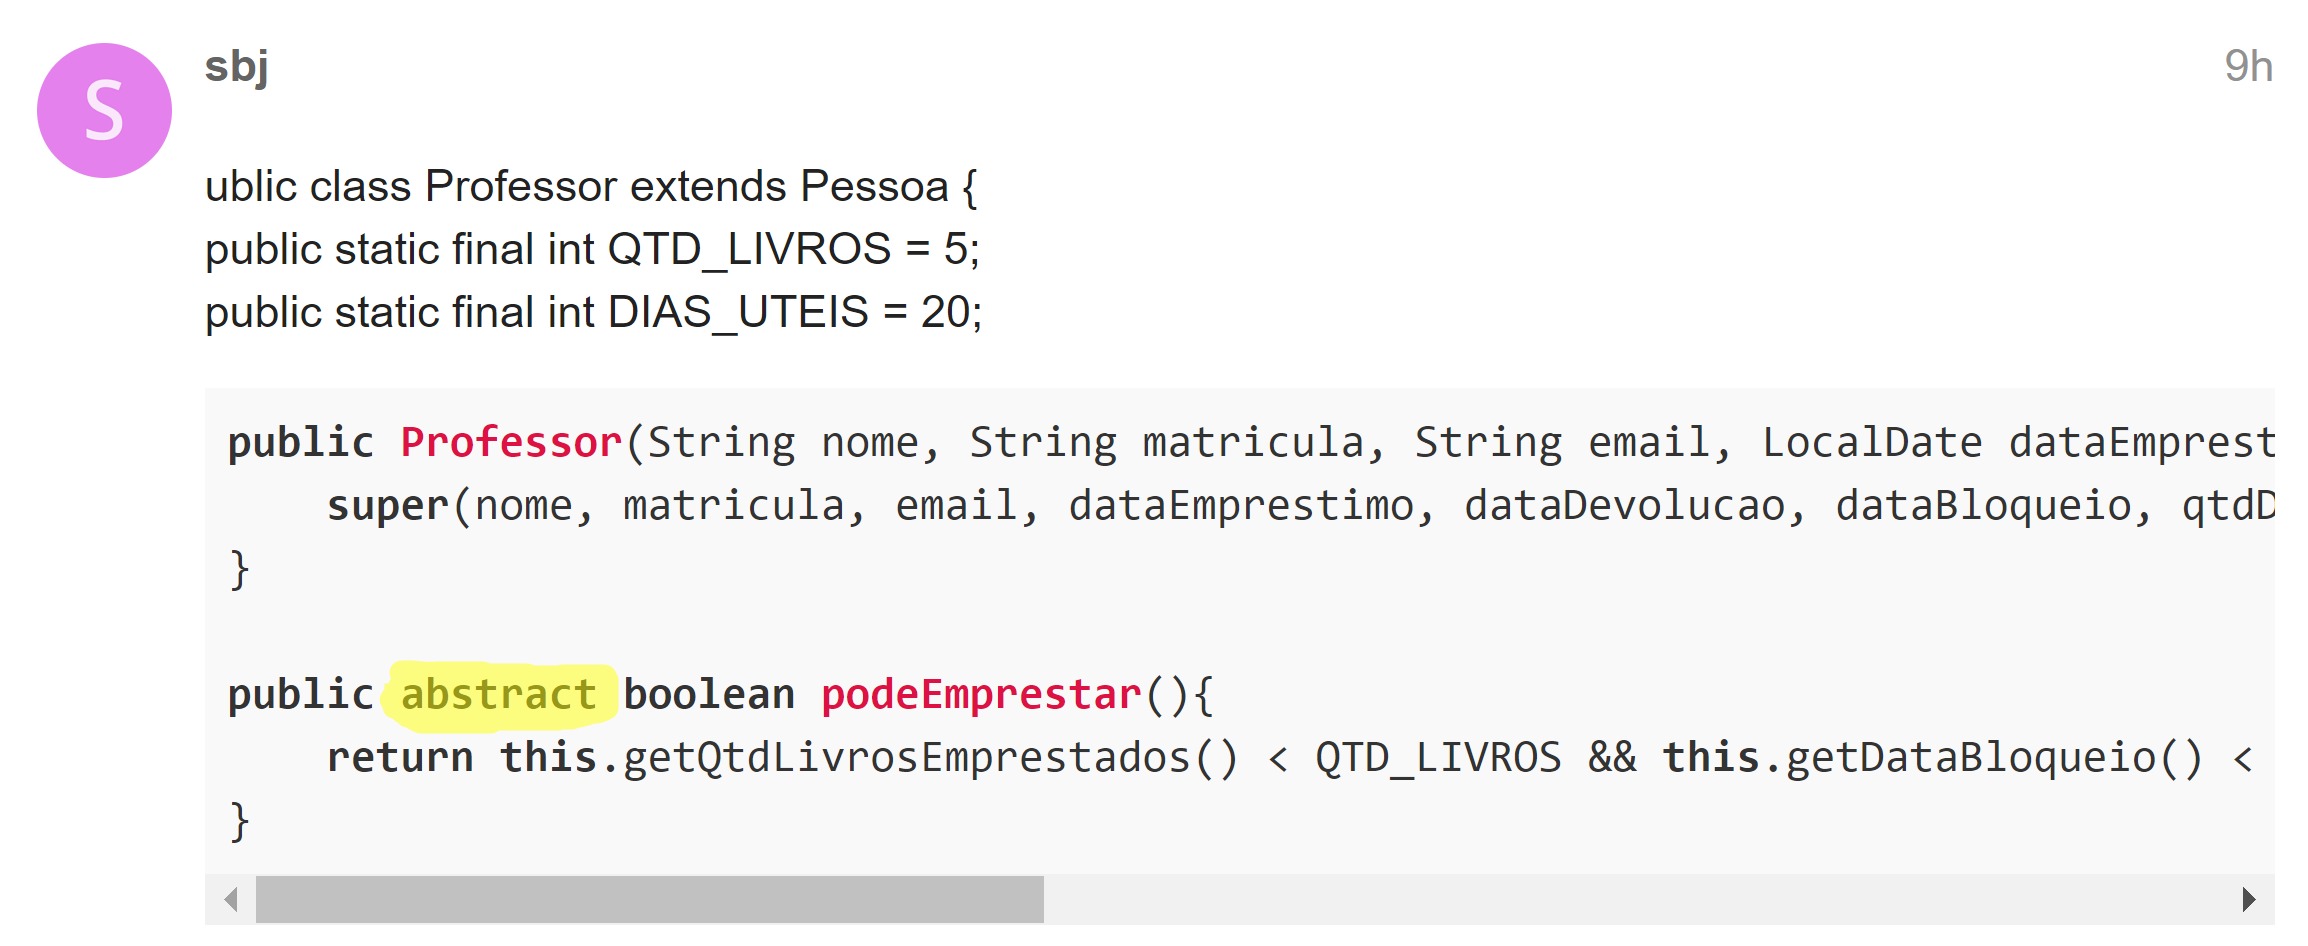Click the QTD_LIVROS = 5 text line

(592, 249)
